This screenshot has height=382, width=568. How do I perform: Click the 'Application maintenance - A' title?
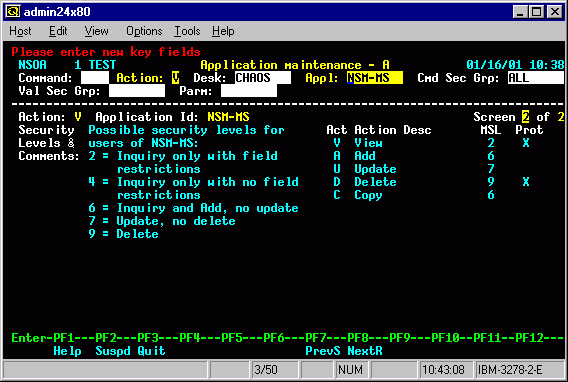pyautogui.click(x=295, y=65)
